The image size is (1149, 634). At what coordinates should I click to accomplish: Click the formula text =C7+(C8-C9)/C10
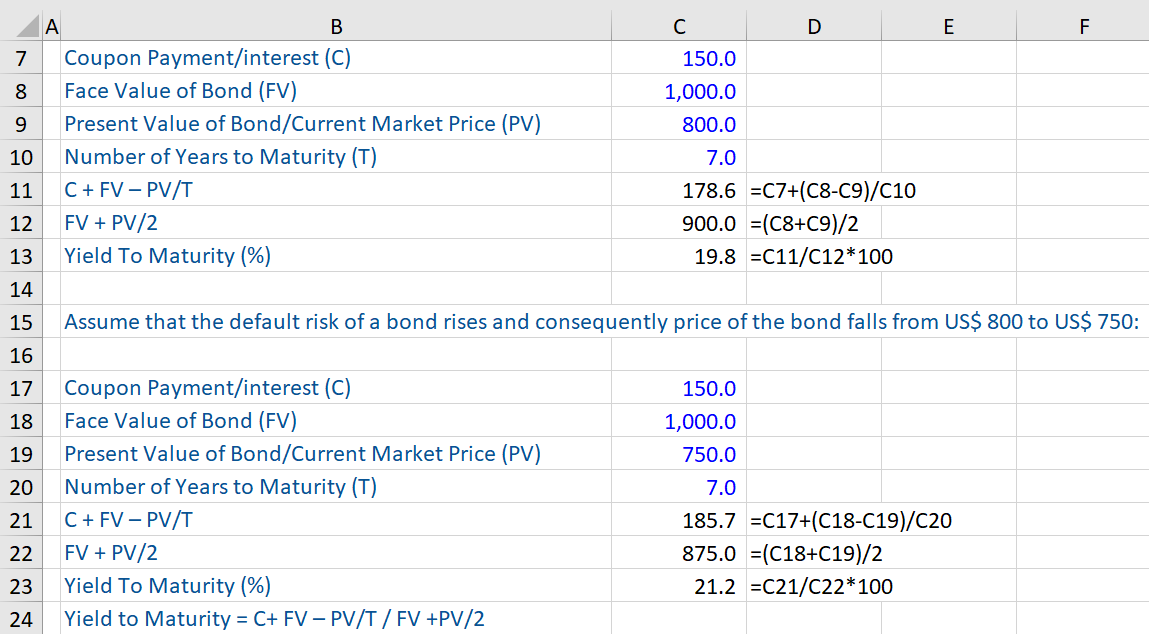832,191
